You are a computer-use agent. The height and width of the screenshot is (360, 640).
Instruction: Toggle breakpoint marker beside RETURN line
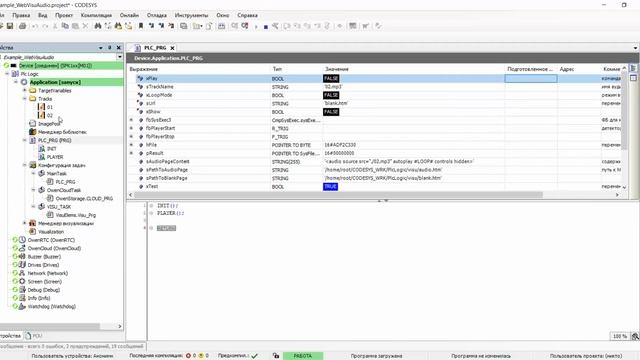pos(151,228)
